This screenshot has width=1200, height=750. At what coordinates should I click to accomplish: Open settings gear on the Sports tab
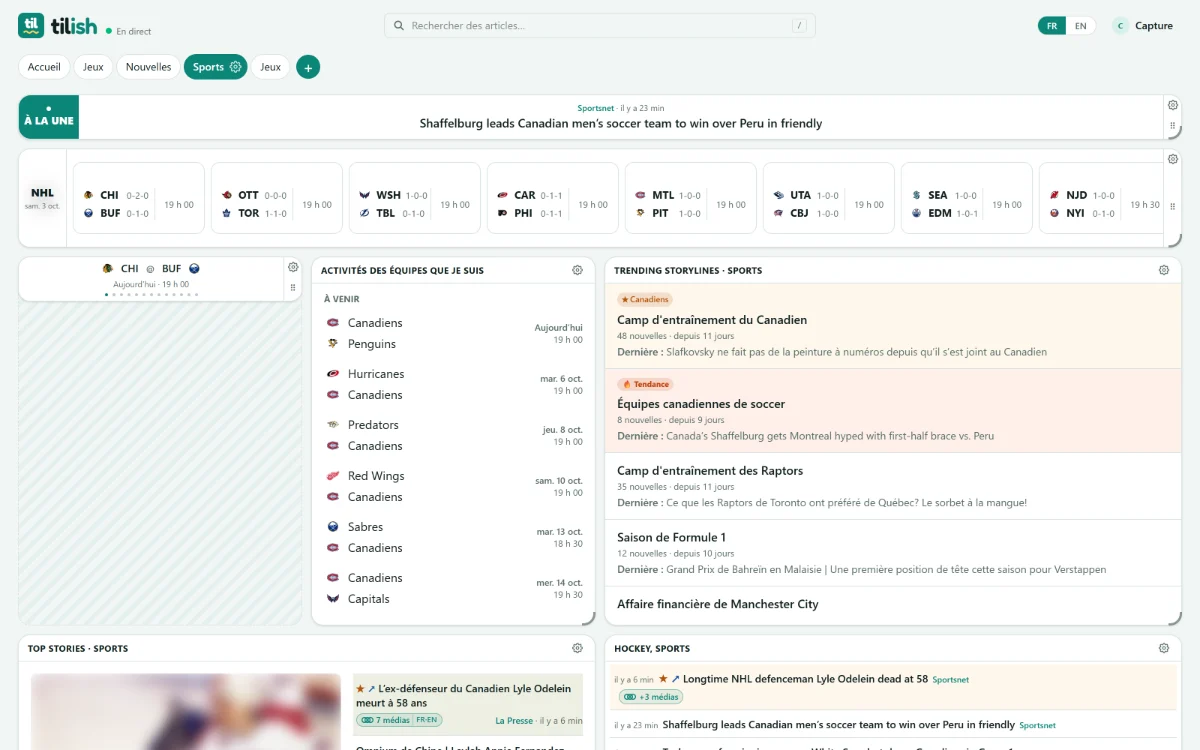click(x=236, y=67)
